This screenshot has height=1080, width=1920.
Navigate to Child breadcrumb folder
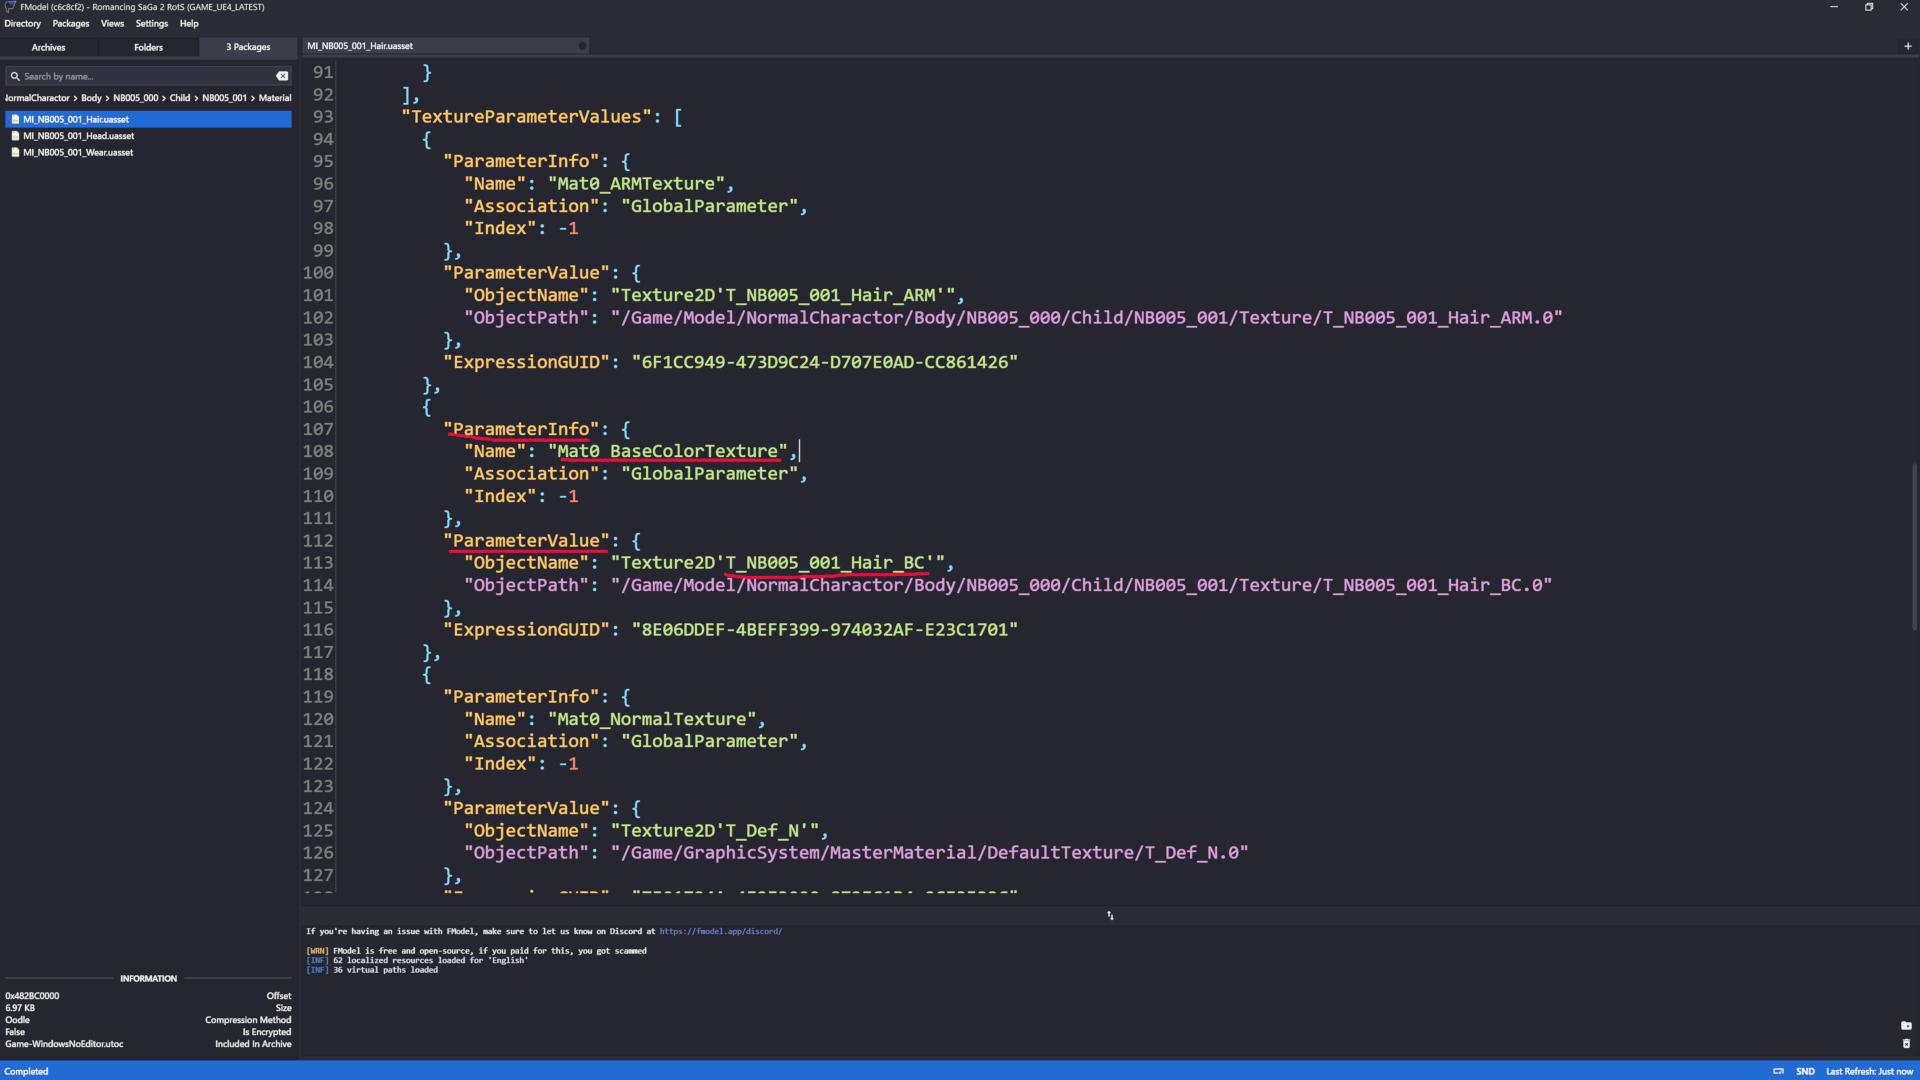coord(180,98)
